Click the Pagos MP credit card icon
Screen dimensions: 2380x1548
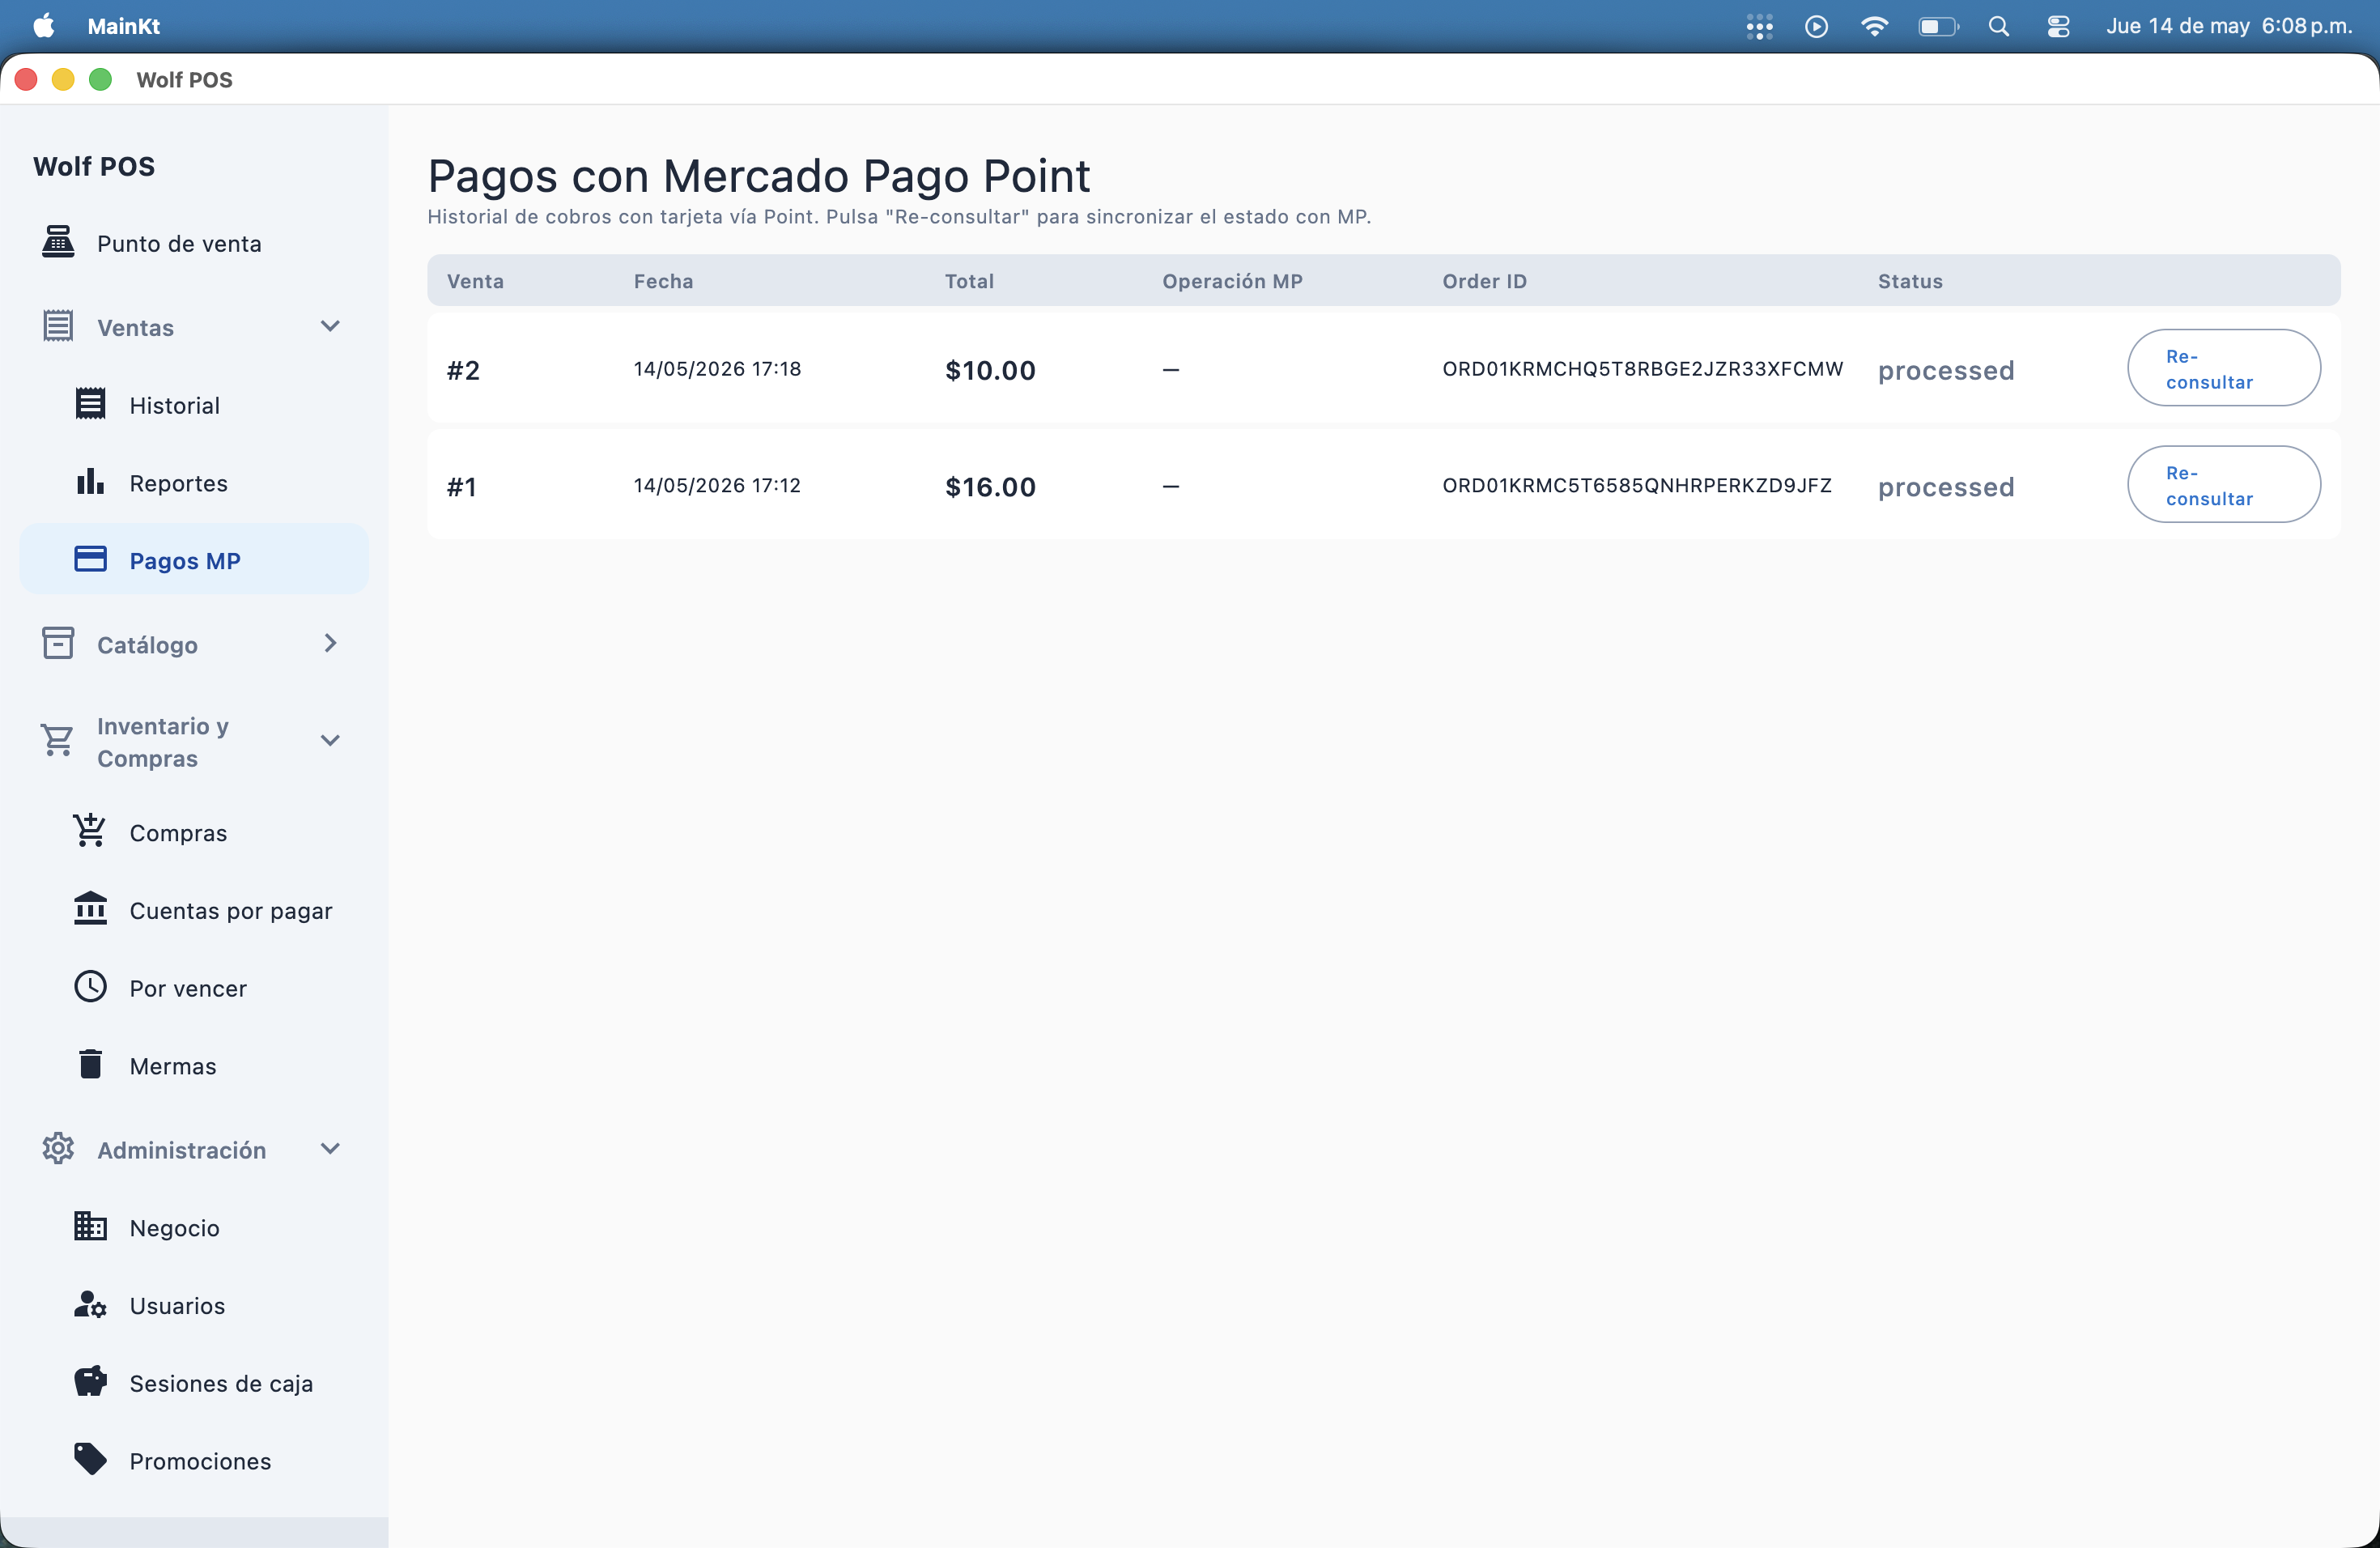click(x=90, y=559)
